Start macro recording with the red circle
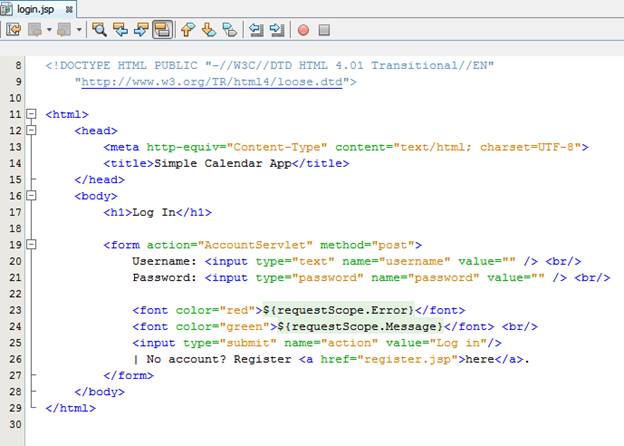The height and width of the screenshot is (446, 624). 303,30
